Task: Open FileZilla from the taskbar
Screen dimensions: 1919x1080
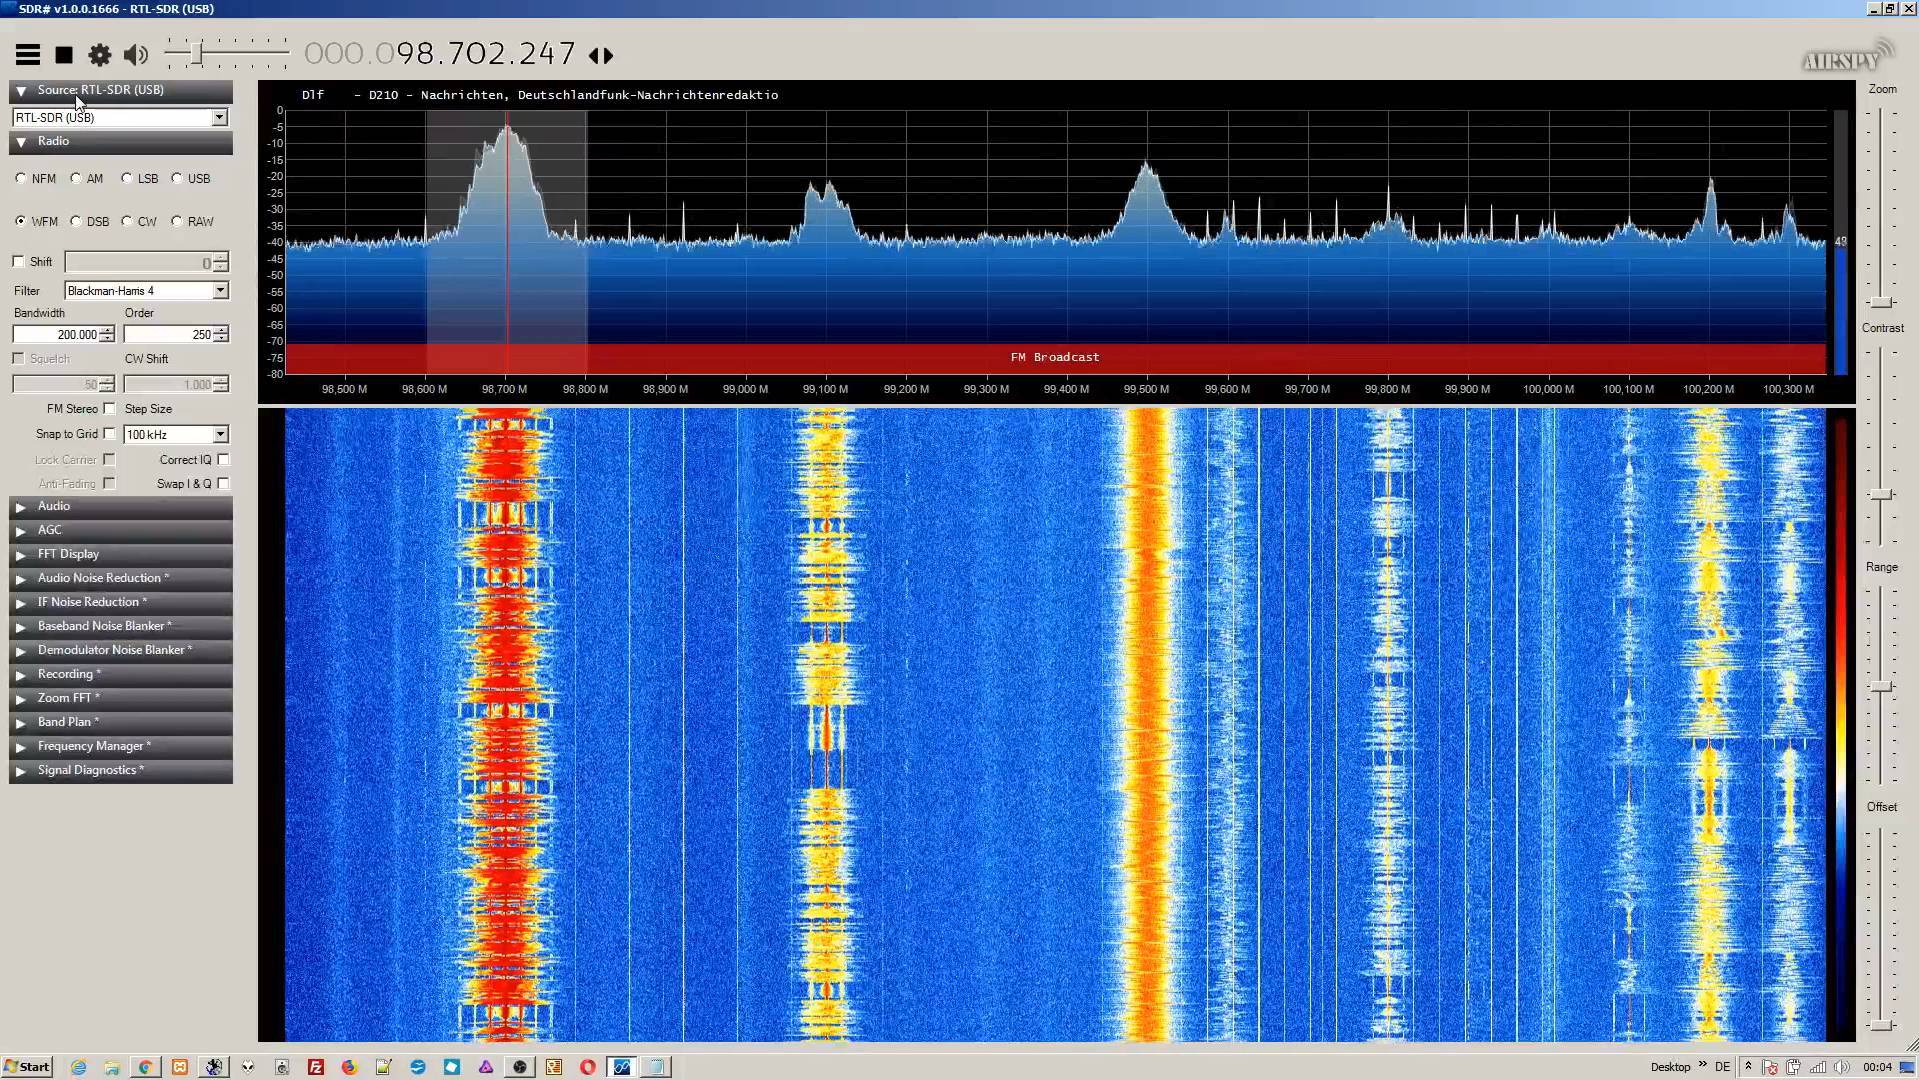Action: coord(316,1067)
